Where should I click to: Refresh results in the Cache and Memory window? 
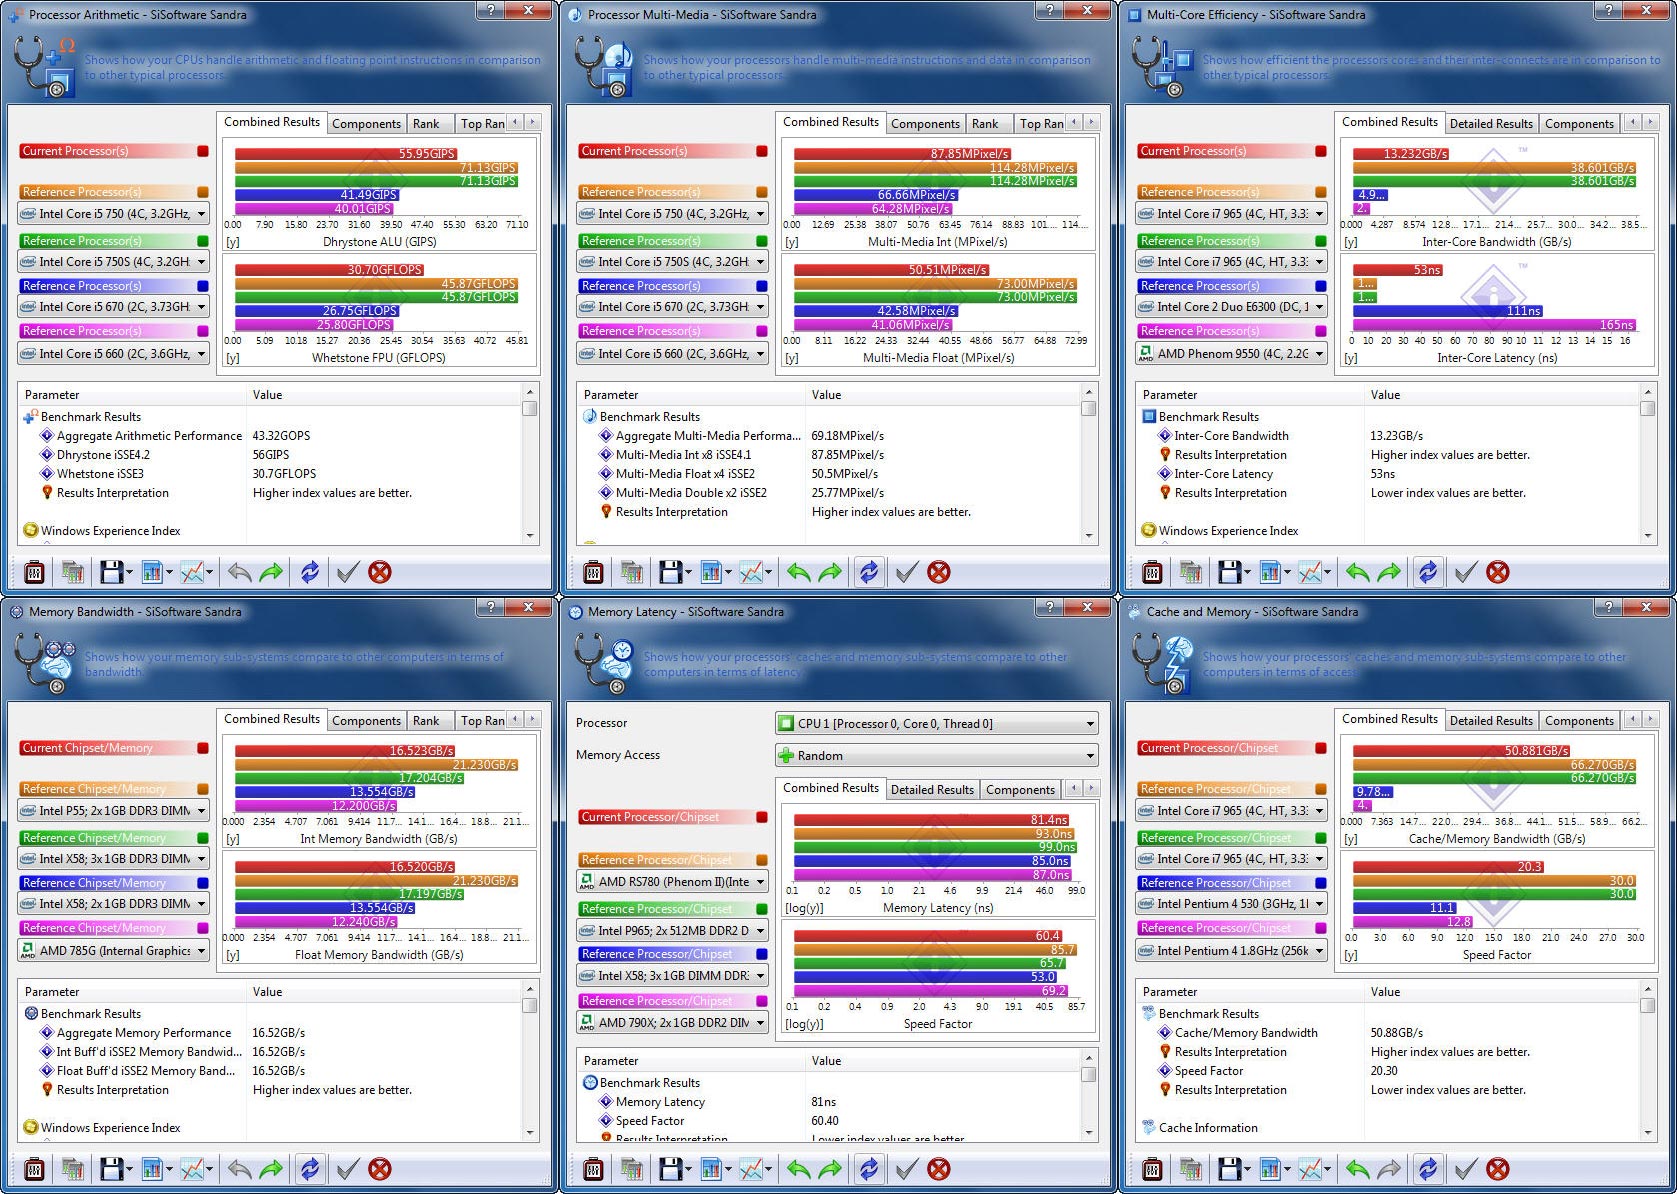[x=1428, y=1169]
